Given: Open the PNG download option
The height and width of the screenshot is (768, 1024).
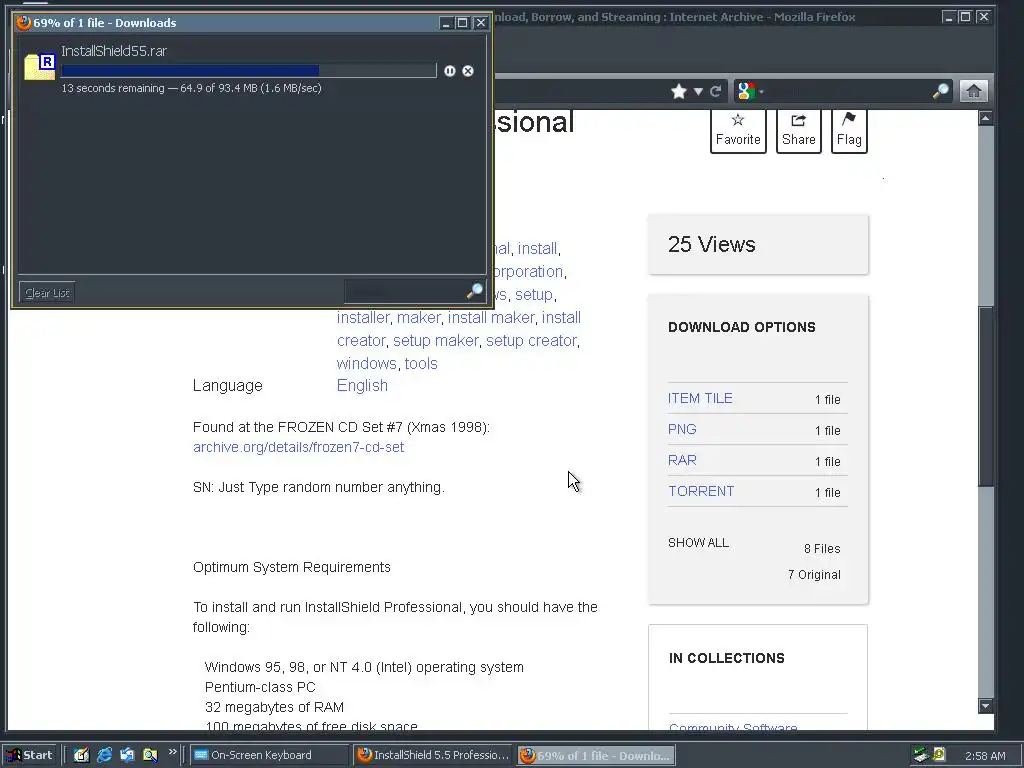Looking at the screenshot, I should pyautogui.click(x=682, y=429).
